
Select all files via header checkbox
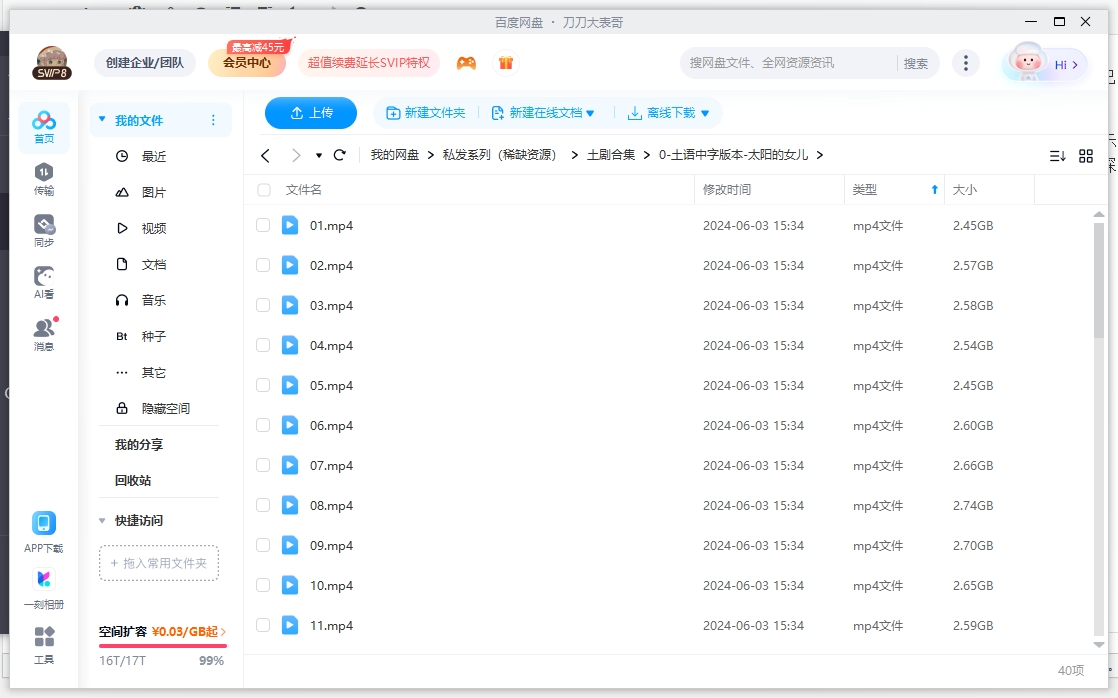coord(264,189)
